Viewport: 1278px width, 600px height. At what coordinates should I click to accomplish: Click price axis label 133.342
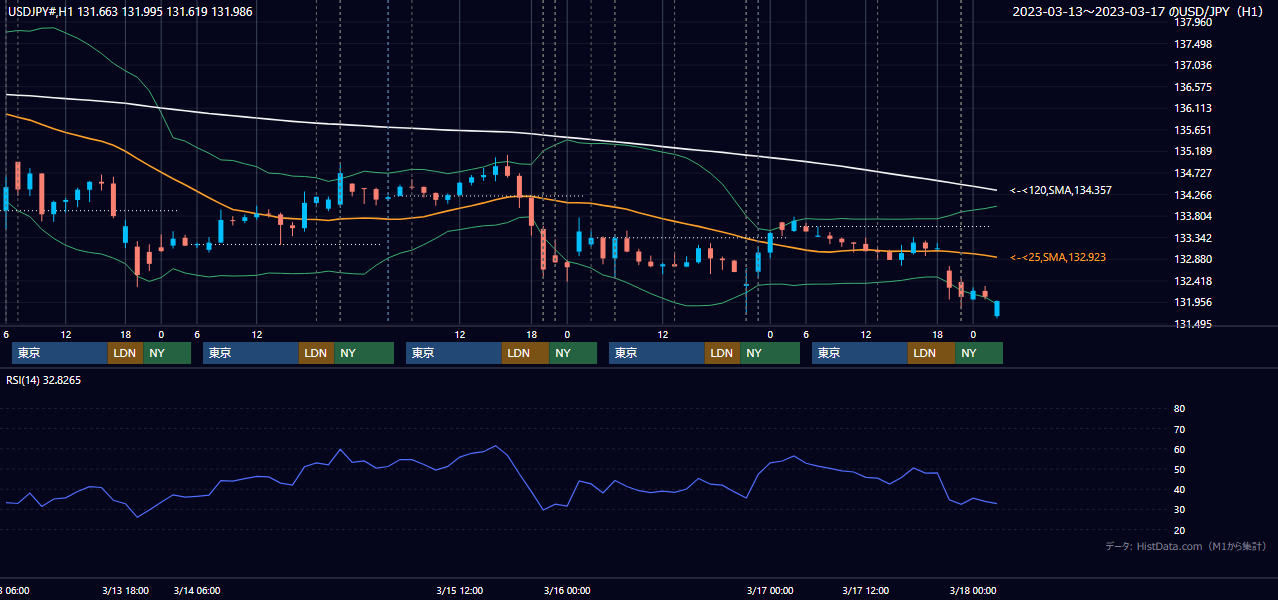pyautogui.click(x=1193, y=238)
